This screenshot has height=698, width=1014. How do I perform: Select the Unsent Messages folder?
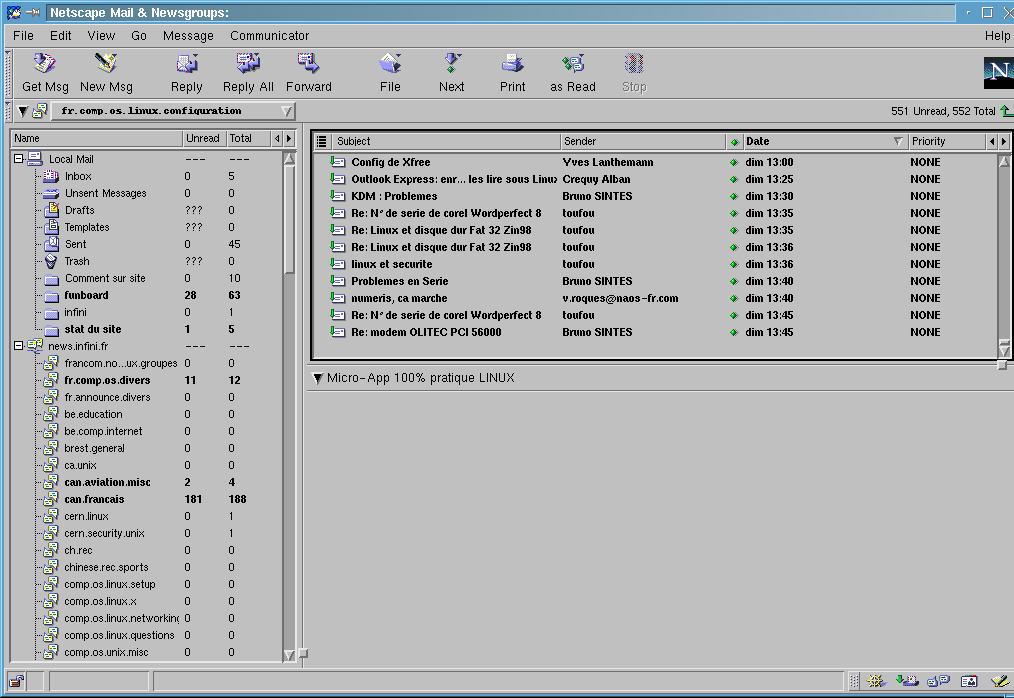coord(105,193)
